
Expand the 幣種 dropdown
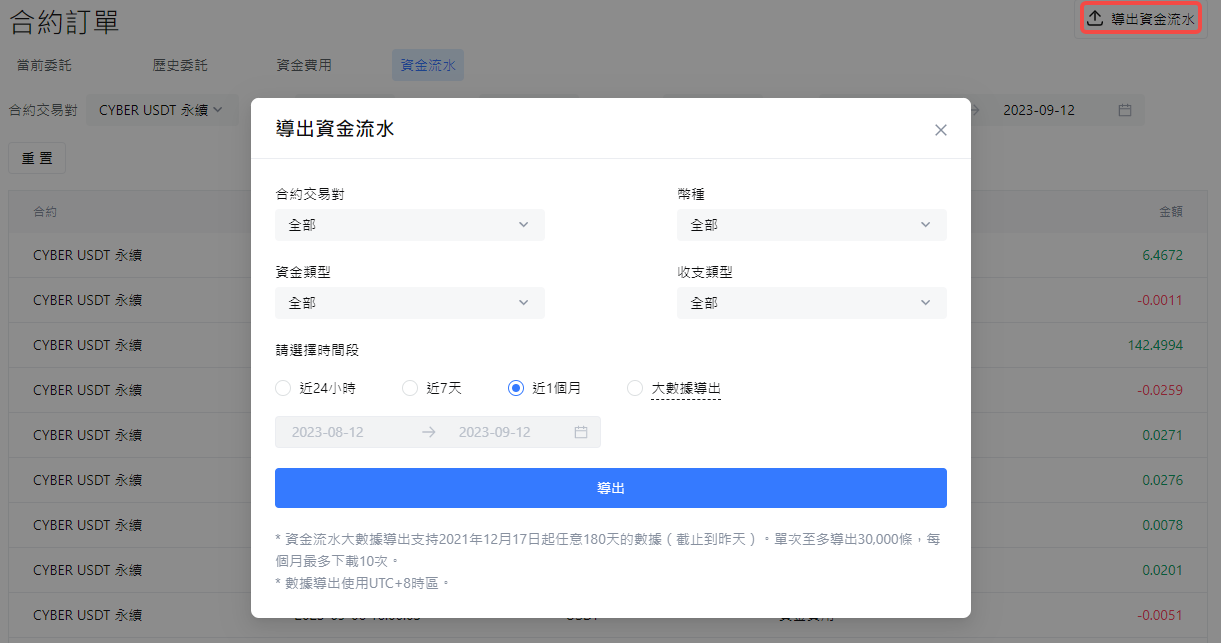811,225
